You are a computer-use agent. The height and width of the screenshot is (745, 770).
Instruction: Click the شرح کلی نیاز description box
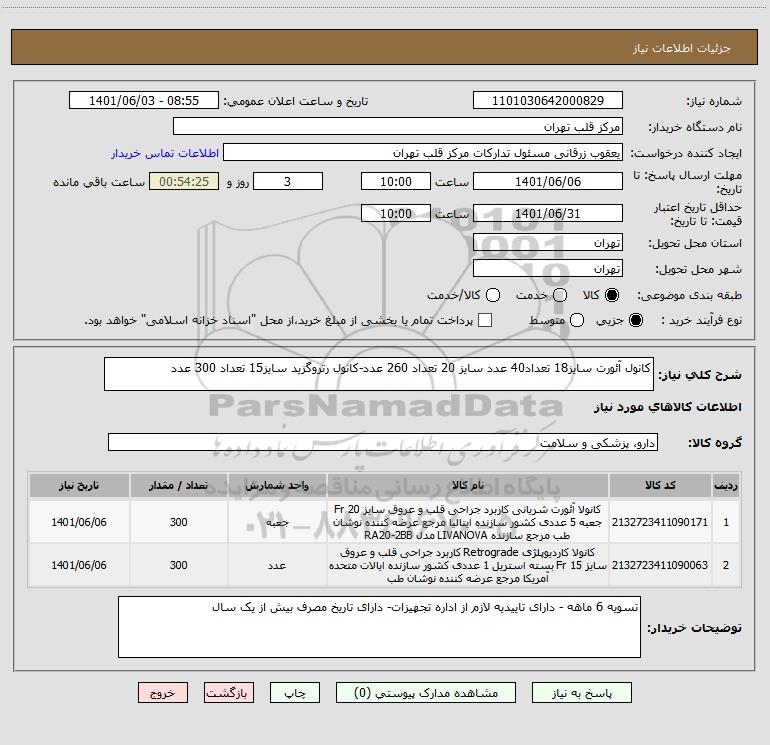tap(379, 374)
